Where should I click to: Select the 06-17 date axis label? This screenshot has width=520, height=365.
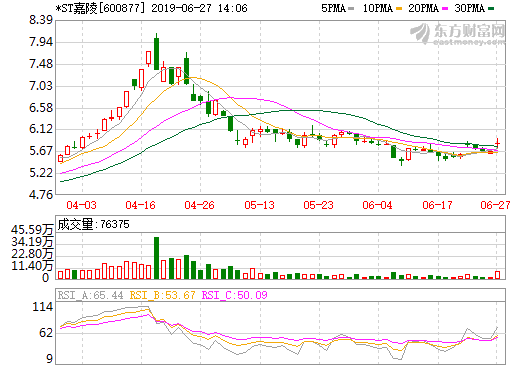437,205
